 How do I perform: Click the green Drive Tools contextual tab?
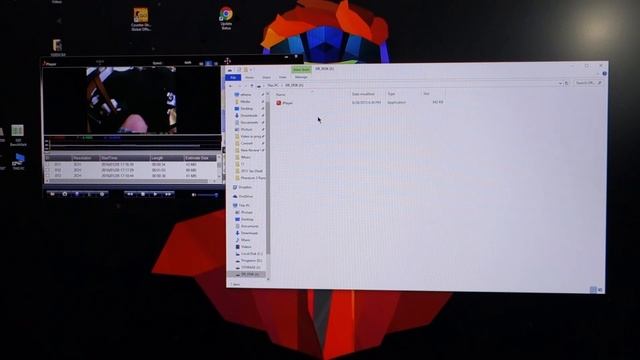(x=301, y=70)
